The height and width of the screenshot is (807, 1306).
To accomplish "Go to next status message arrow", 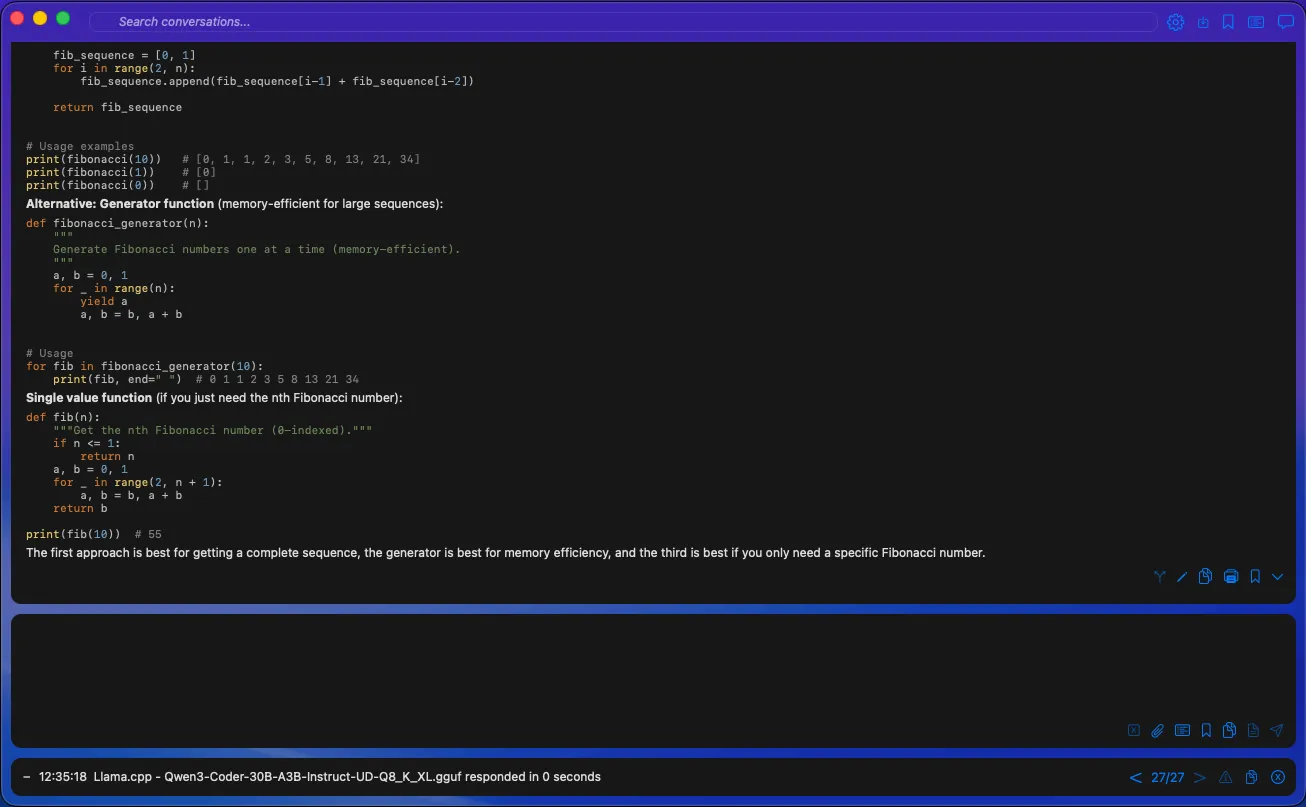I will pyautogui.click(x=1200, y=777).
